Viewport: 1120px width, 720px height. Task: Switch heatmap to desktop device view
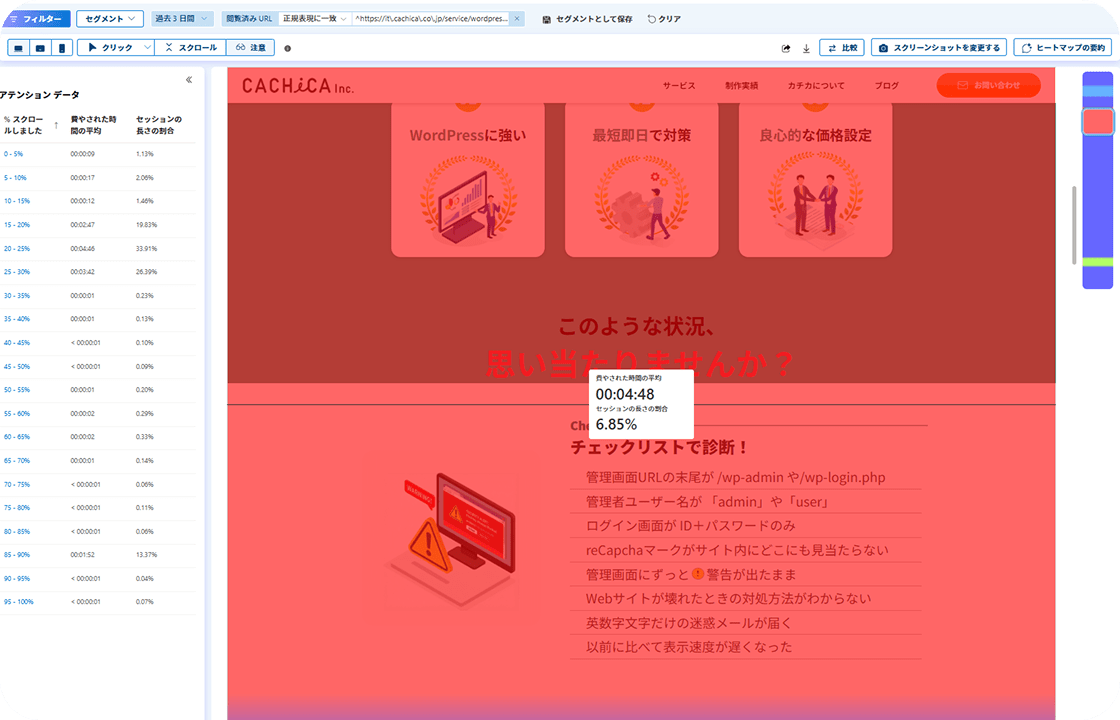click(18, 47)
